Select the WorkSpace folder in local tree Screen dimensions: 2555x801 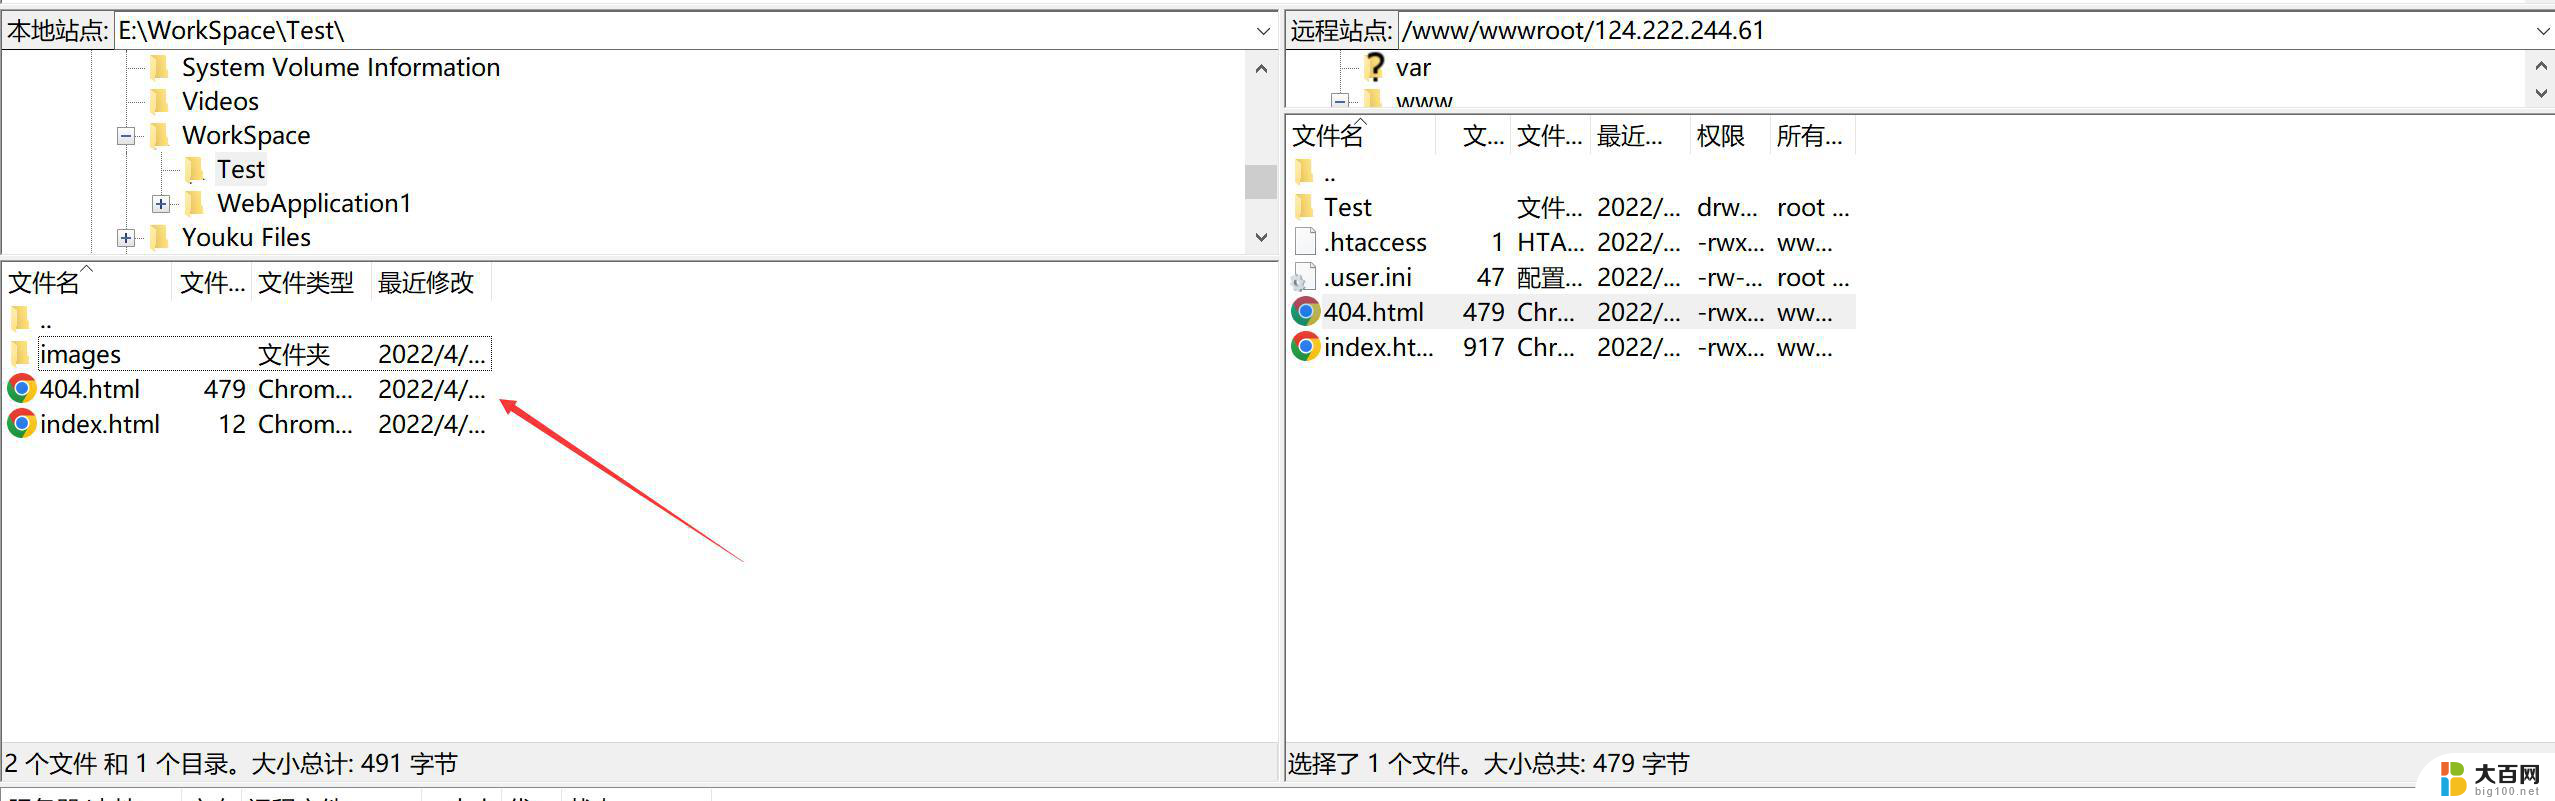coord(246,136)
